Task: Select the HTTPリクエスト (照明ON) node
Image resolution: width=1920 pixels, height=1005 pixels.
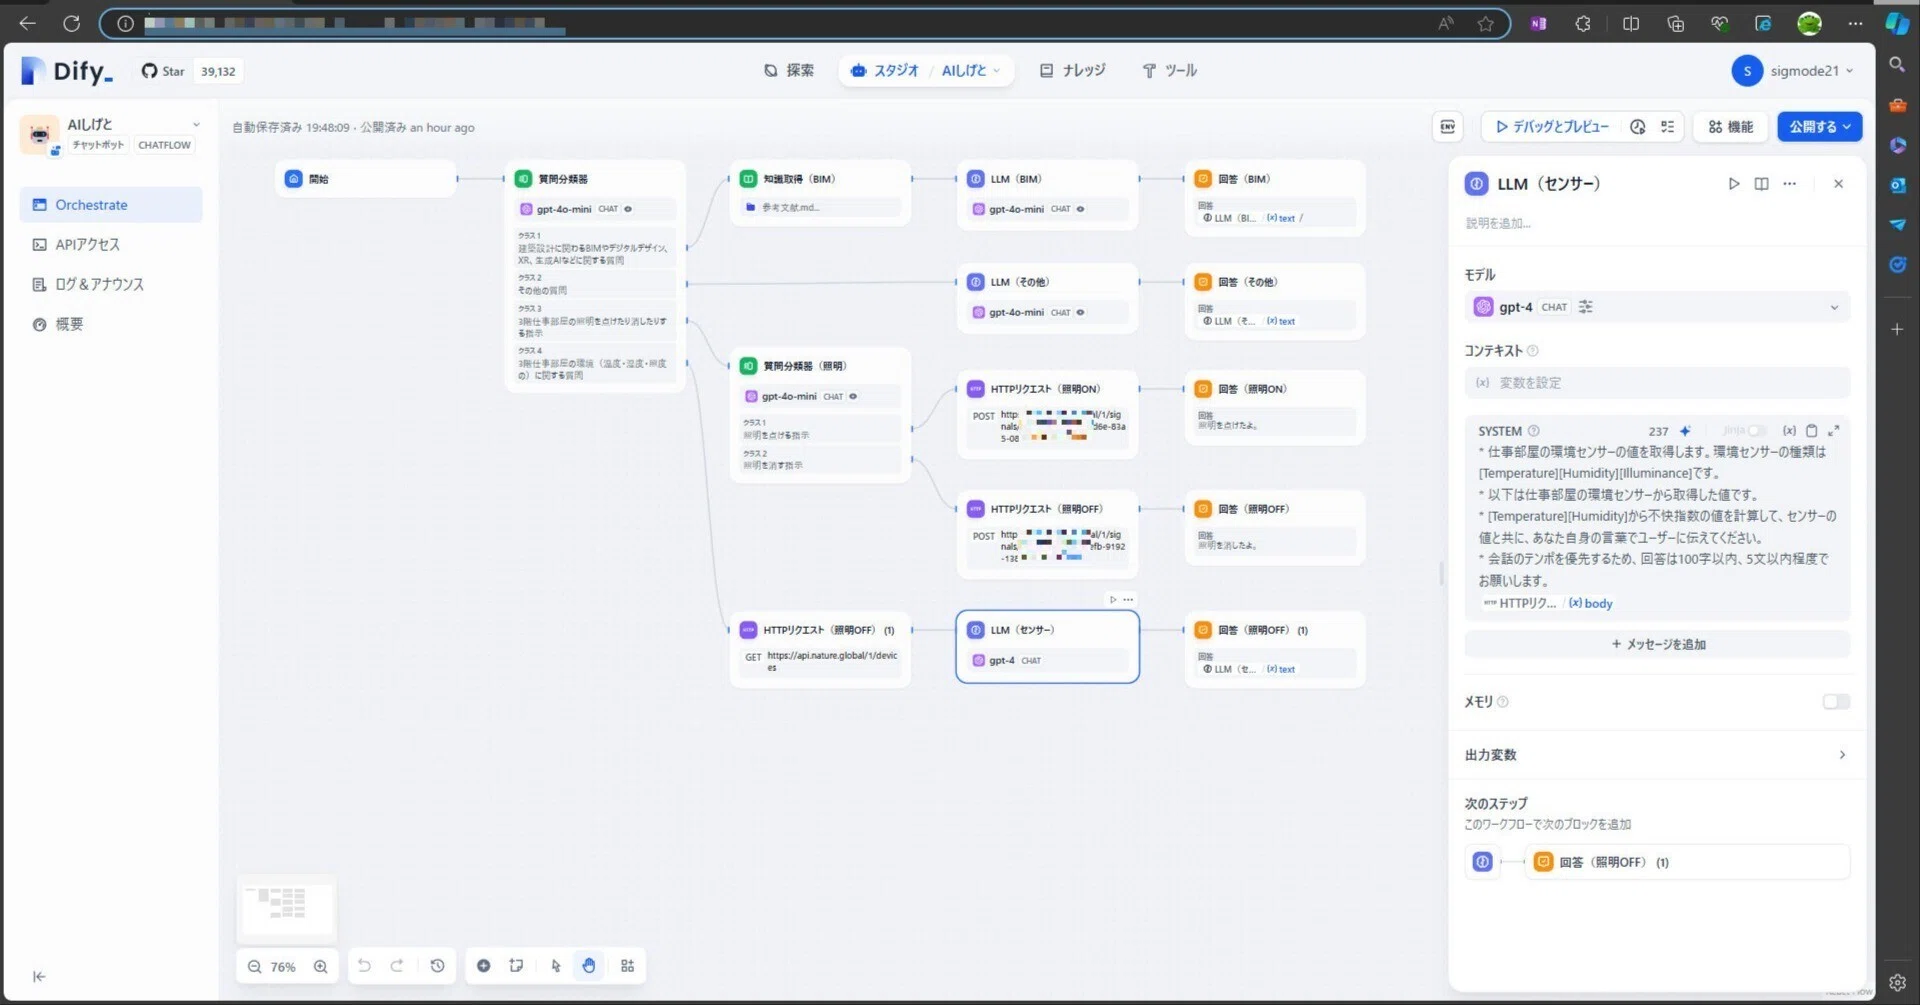Action: [1047, 414]
